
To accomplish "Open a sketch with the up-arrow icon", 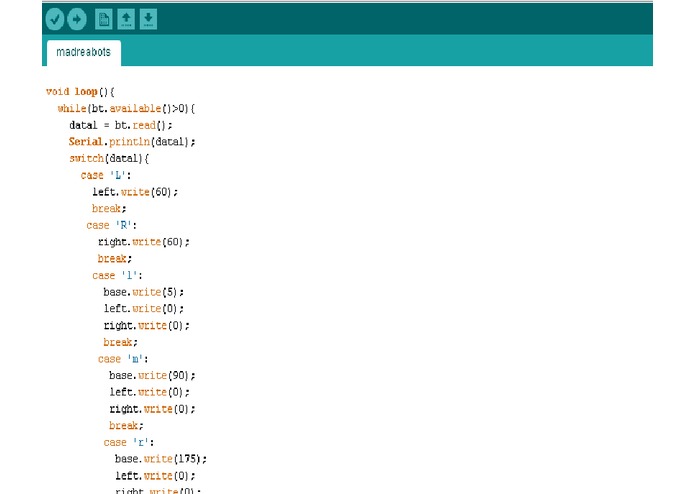I will coord(126,19).
